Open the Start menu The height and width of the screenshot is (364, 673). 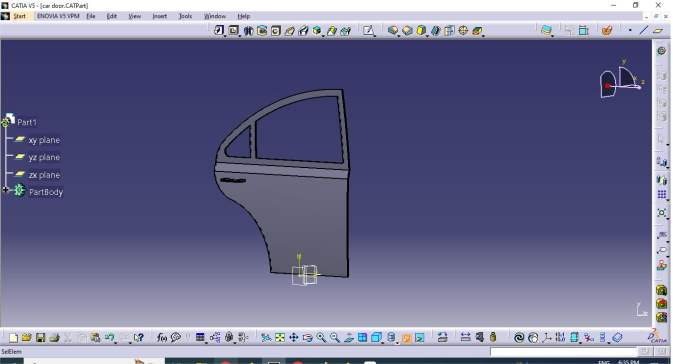pyautogui.click(x=20, y=16)
